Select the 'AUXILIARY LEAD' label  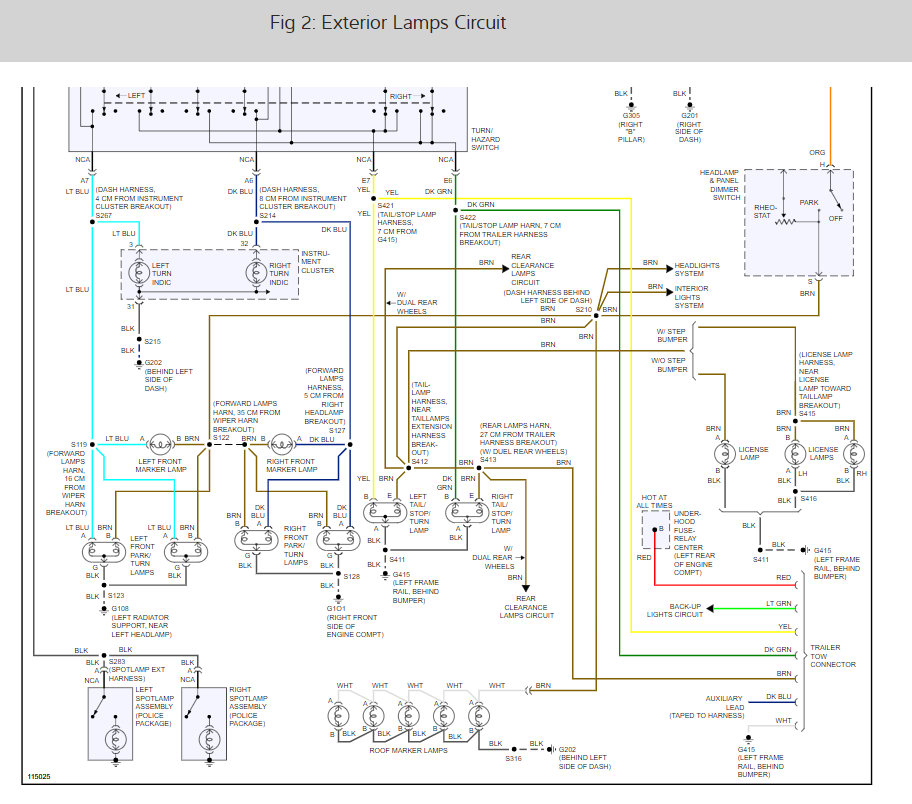pos(725,703)
